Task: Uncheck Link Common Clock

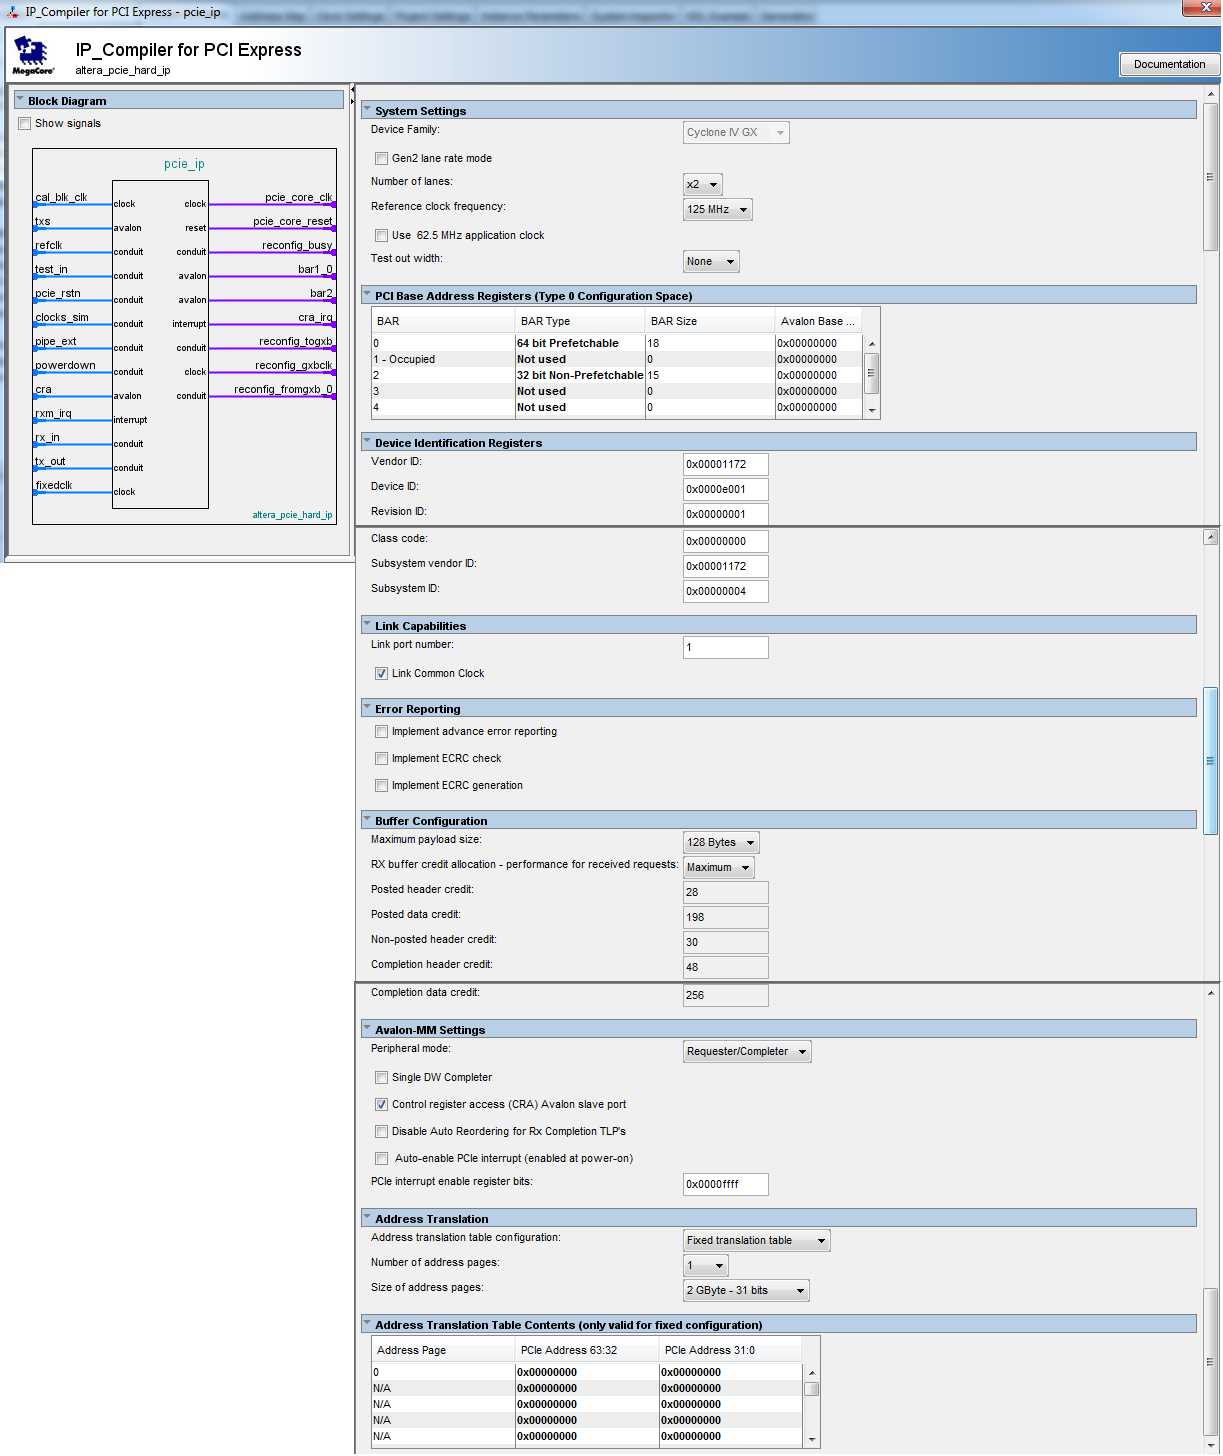Action: [x=381, y=673]
